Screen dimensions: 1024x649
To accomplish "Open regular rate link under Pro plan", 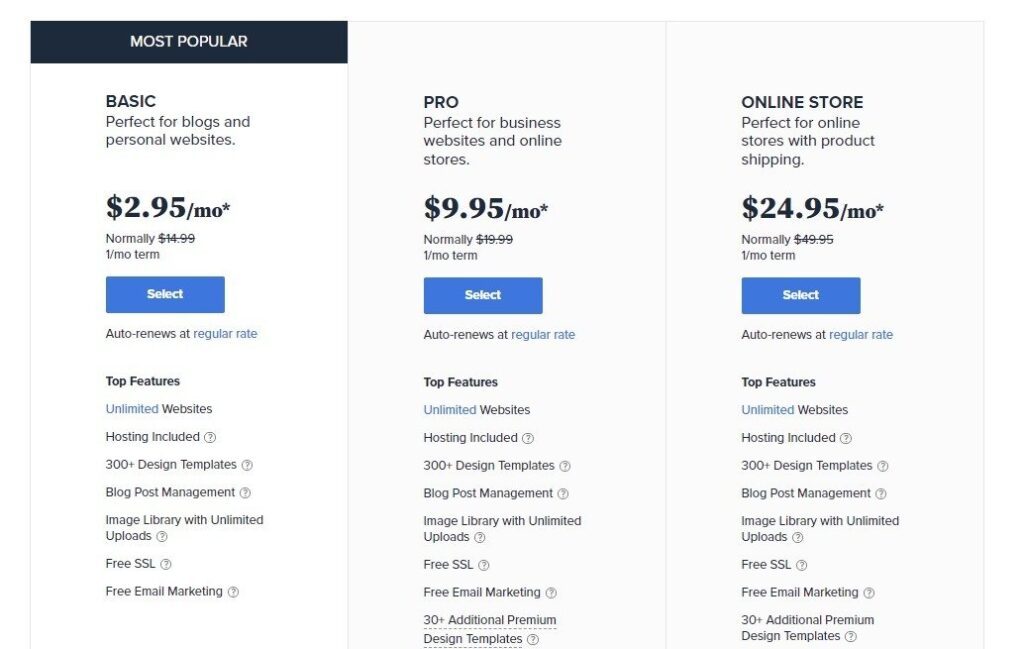I will (543, 335).
